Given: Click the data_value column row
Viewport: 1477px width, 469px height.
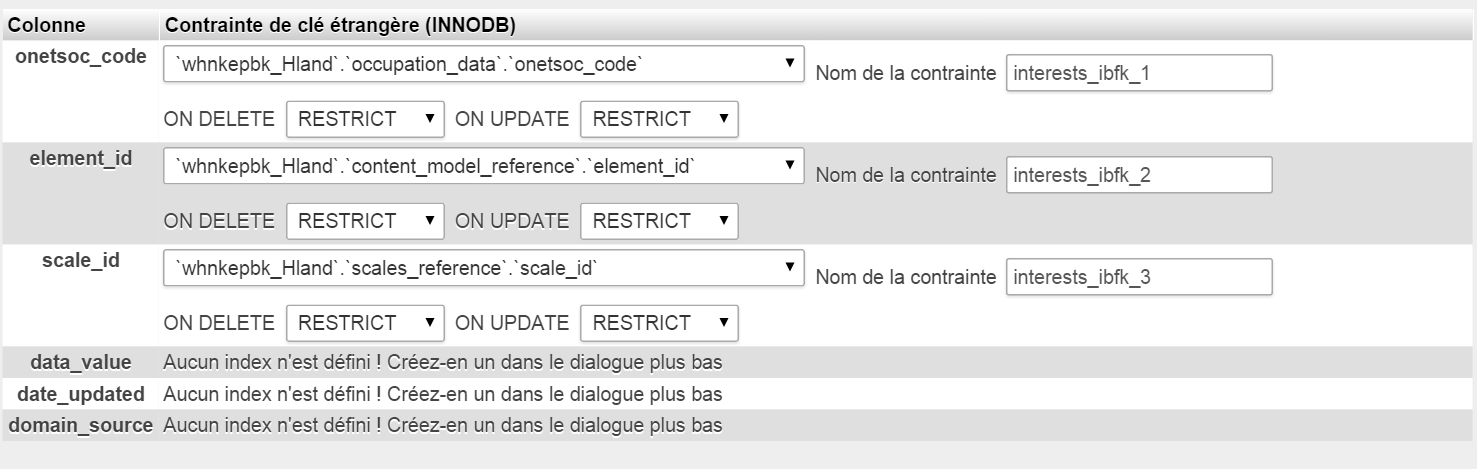Looking at the screenshot, I should click(x=738, y=362).
